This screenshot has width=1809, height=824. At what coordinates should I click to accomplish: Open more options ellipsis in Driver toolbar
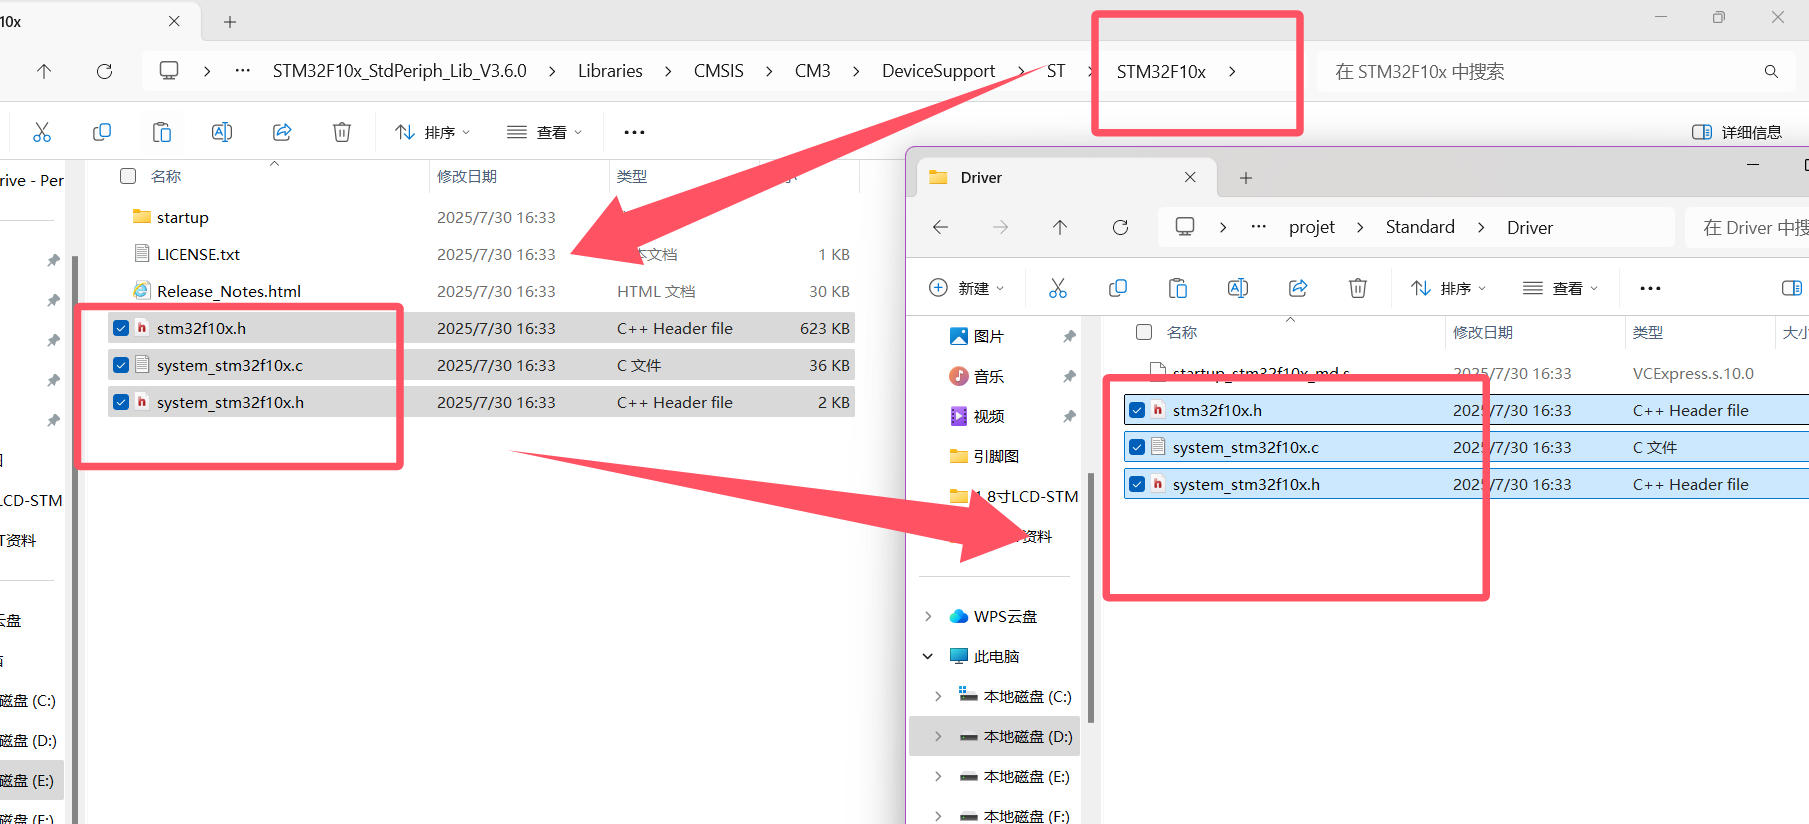coord(1650,288)
